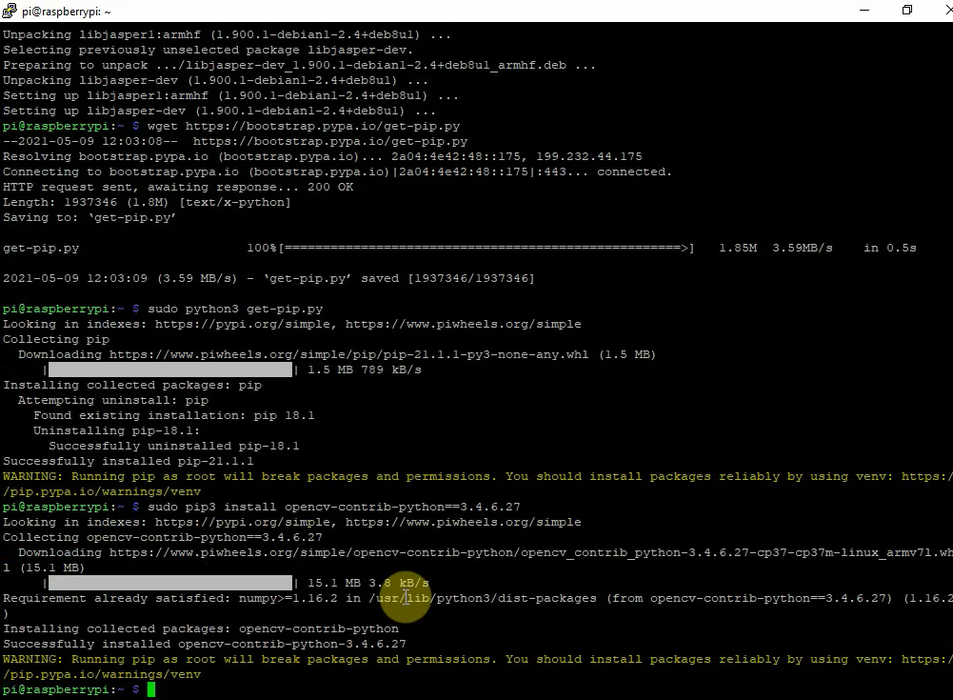Screen dimensions: 953x700
Task: Click the 'sudo pip3 install opencv-contrib-python==3.4.6.27' command
Action: pos(334,507)
